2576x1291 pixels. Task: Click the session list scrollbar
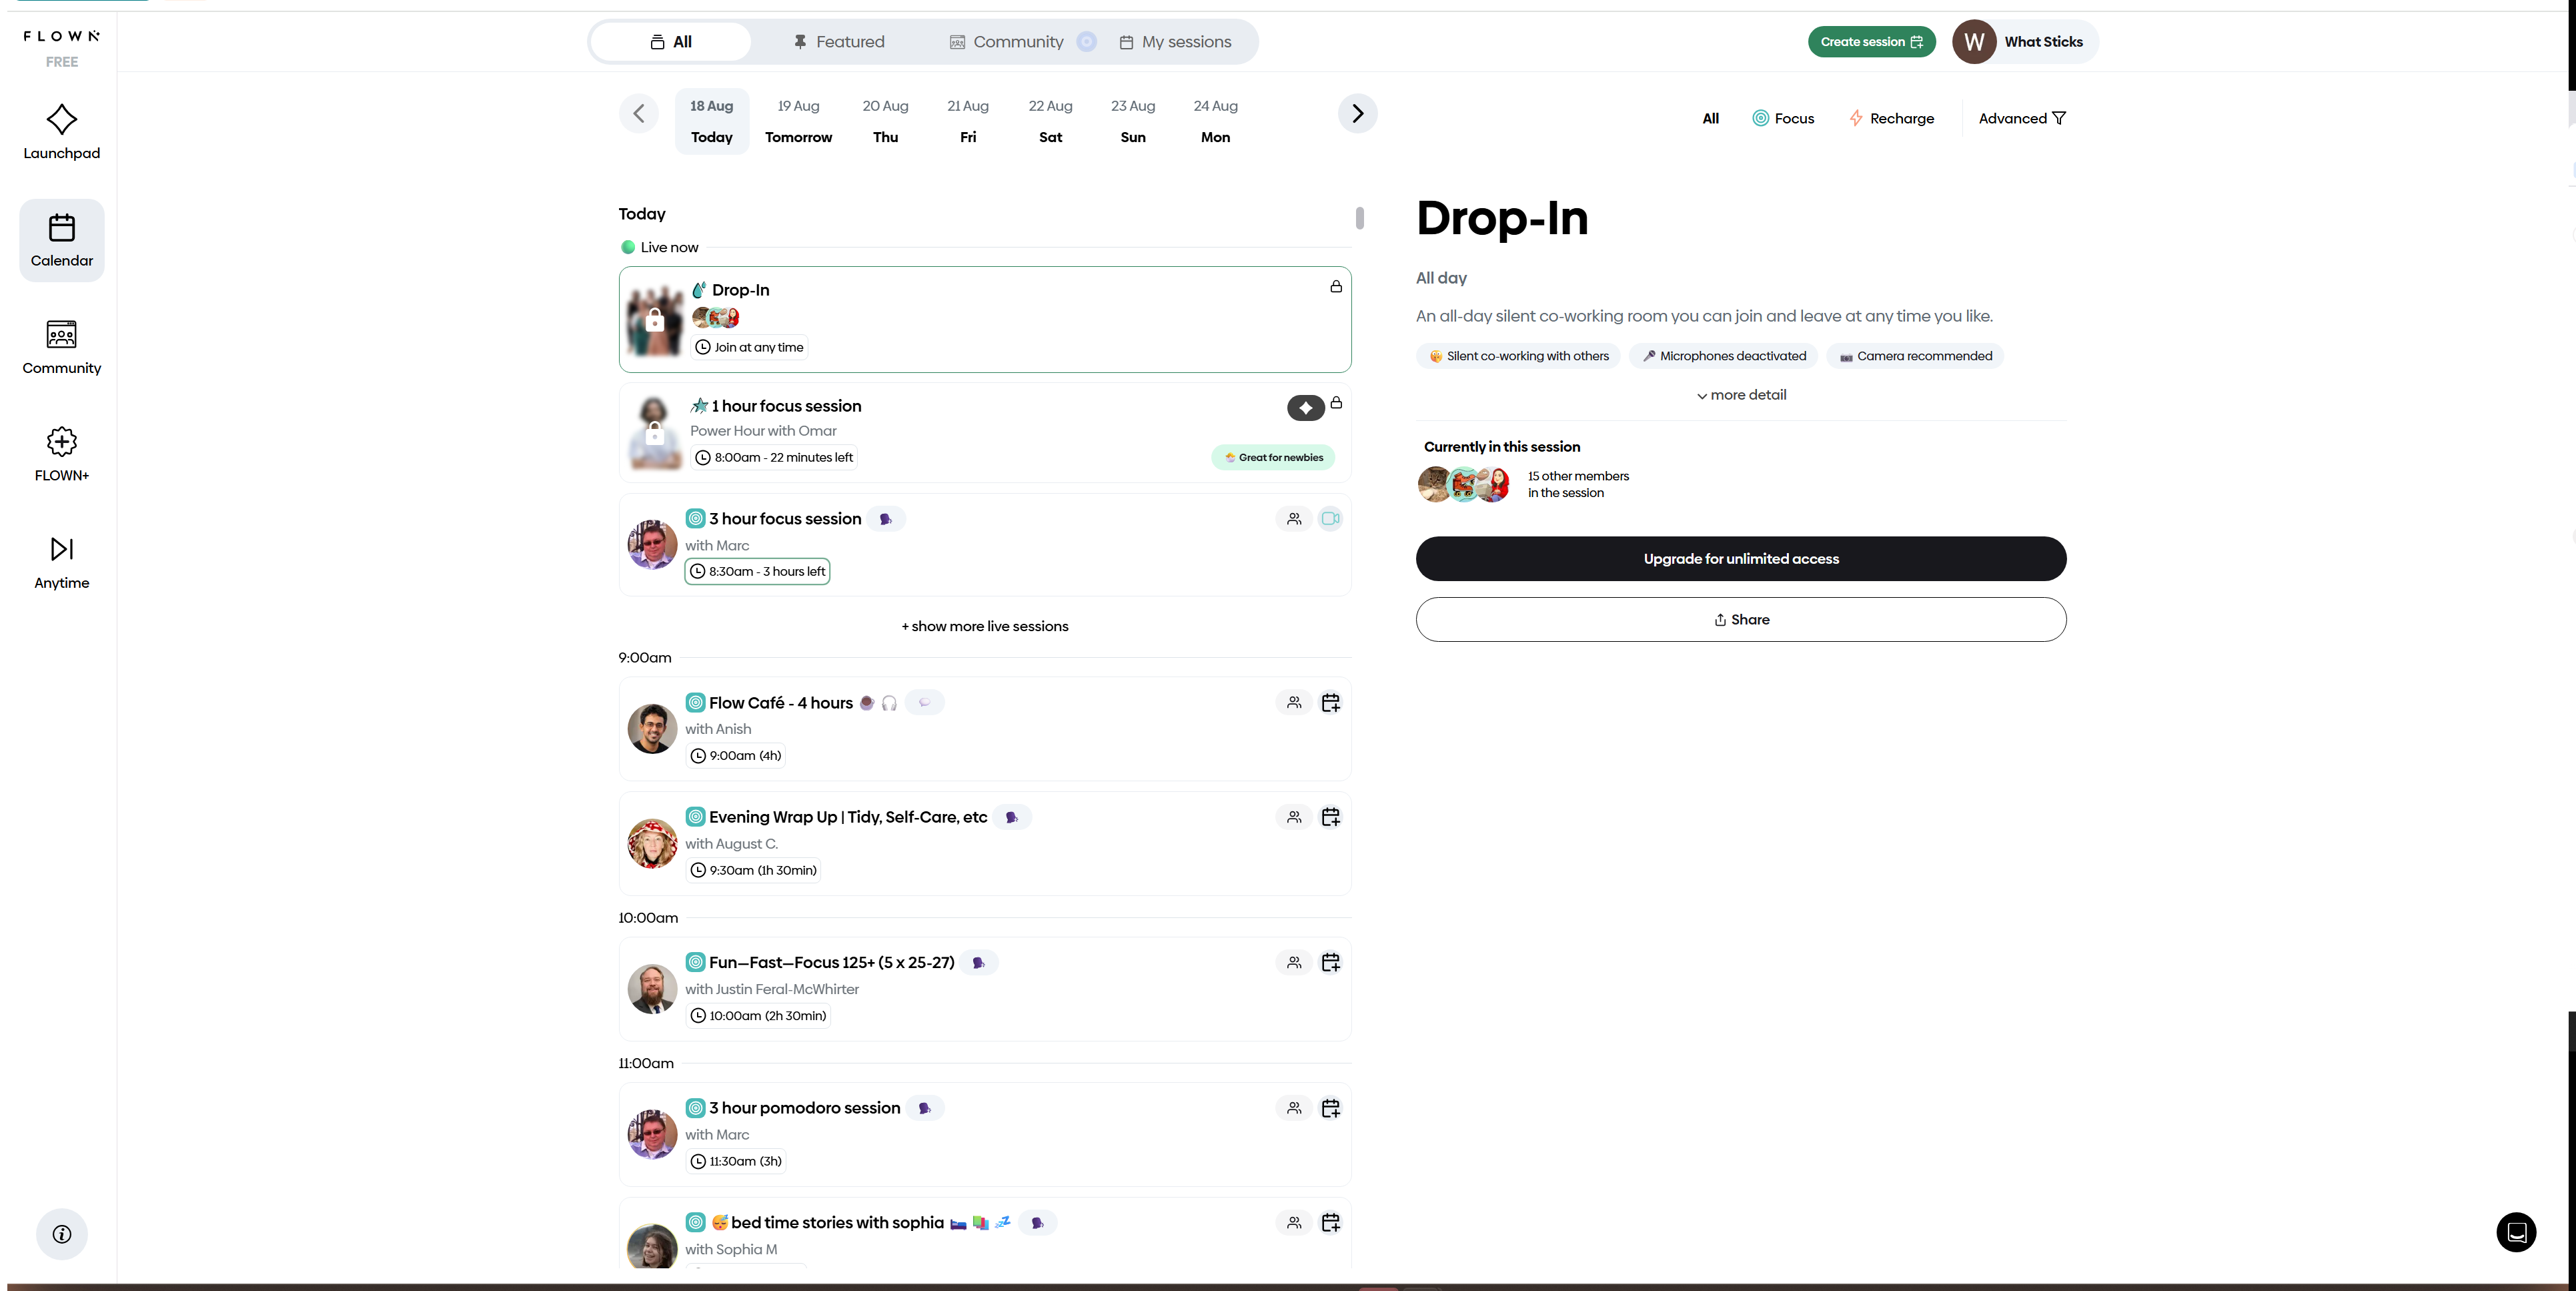tap(1359, 217)
